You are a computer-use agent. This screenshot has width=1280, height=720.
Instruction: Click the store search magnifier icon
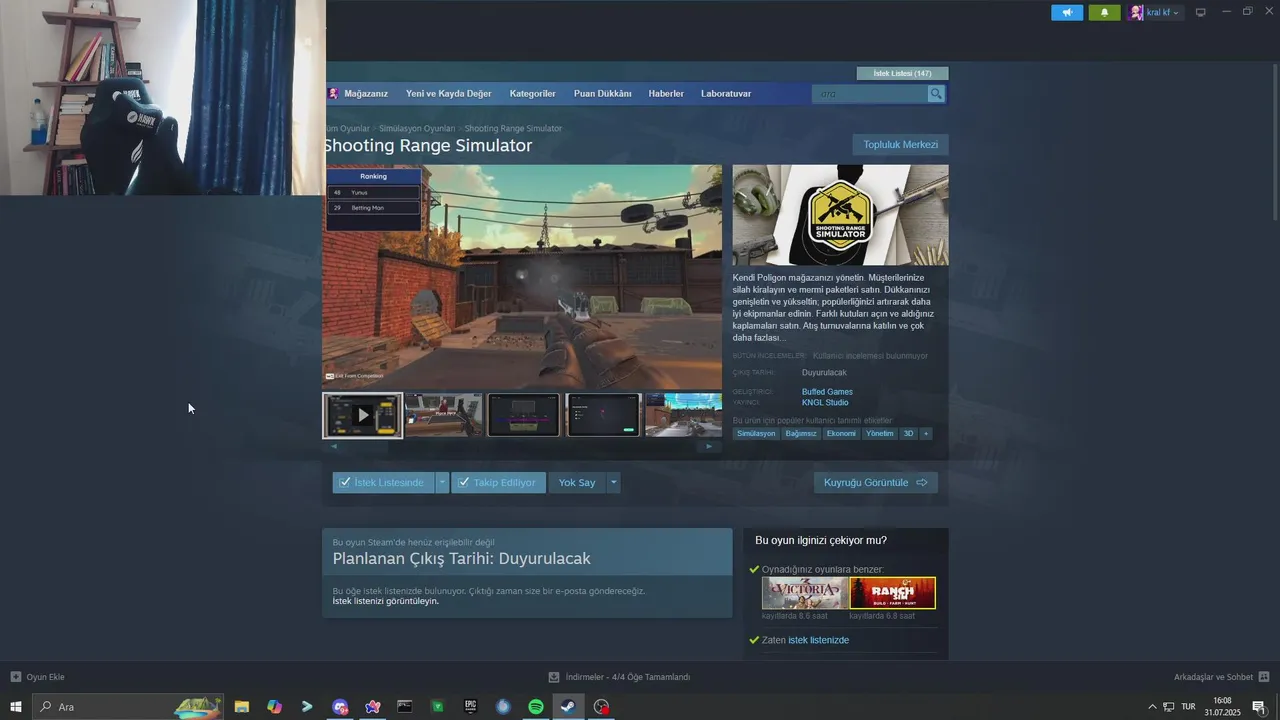coord(936,94)
